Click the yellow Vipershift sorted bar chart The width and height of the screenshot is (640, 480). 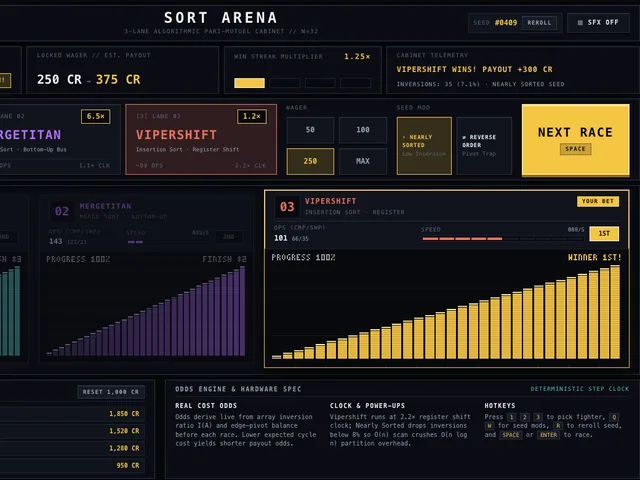tap(446, 312)
